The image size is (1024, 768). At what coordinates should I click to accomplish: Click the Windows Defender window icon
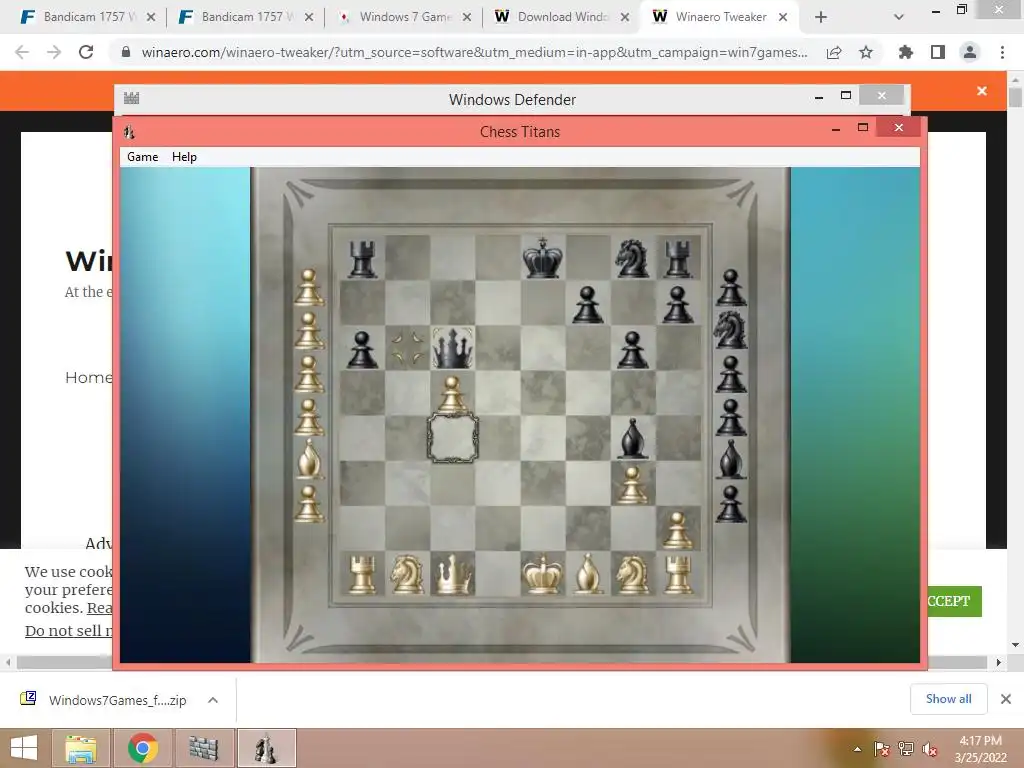pyautogui.click(x=131, y=99)
